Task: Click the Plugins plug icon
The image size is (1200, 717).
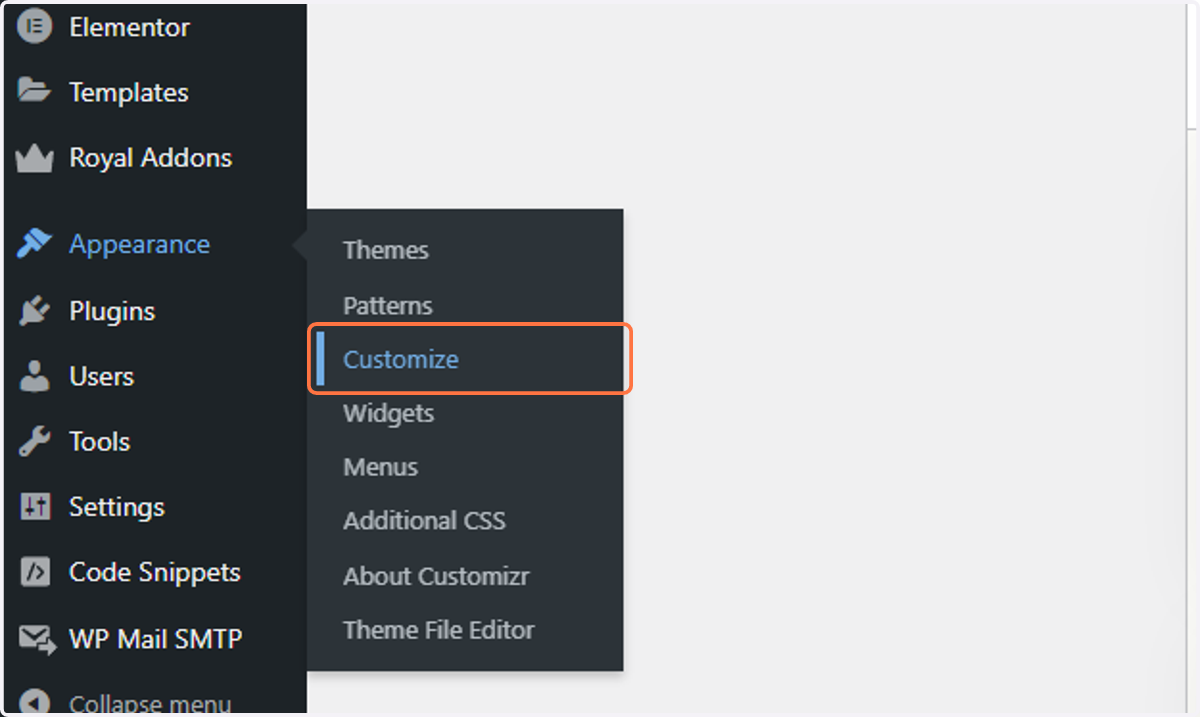Action: click(x=34, y=311)
